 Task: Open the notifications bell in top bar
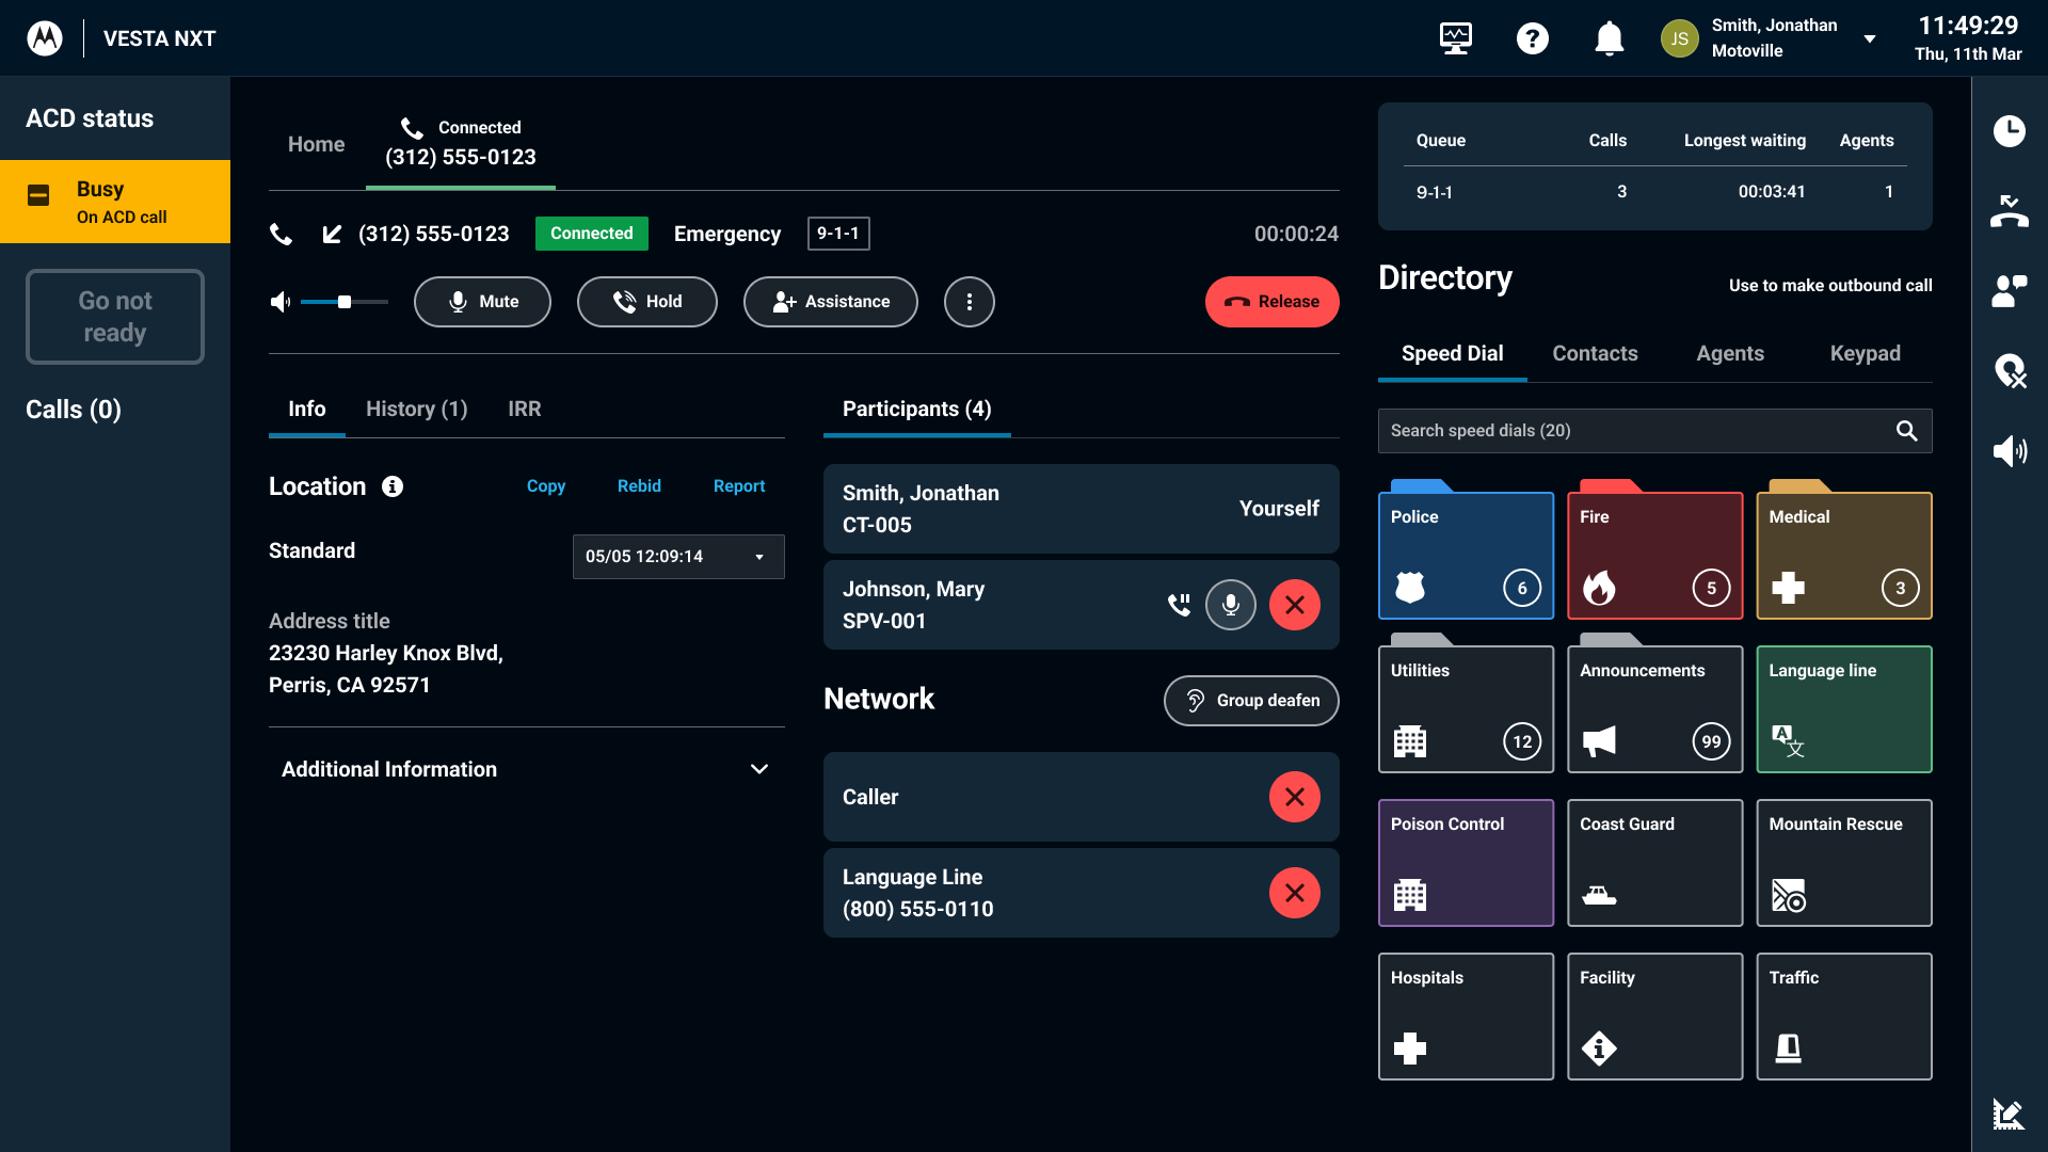pos(1610,38)
